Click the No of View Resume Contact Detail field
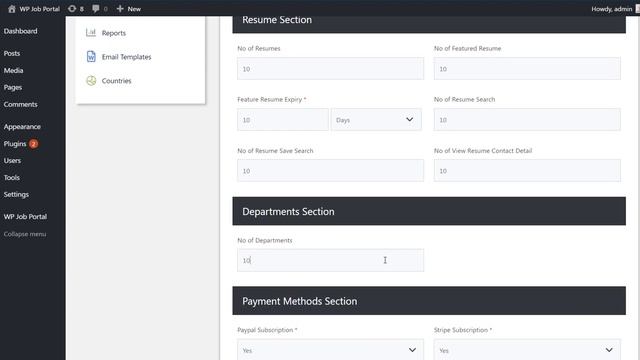Image resolution: width=640 pixels, height=360 pixels. point(527,171)
